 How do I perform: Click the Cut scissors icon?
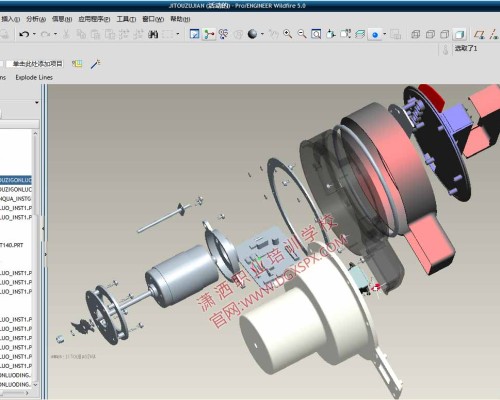tap(66, 34)
